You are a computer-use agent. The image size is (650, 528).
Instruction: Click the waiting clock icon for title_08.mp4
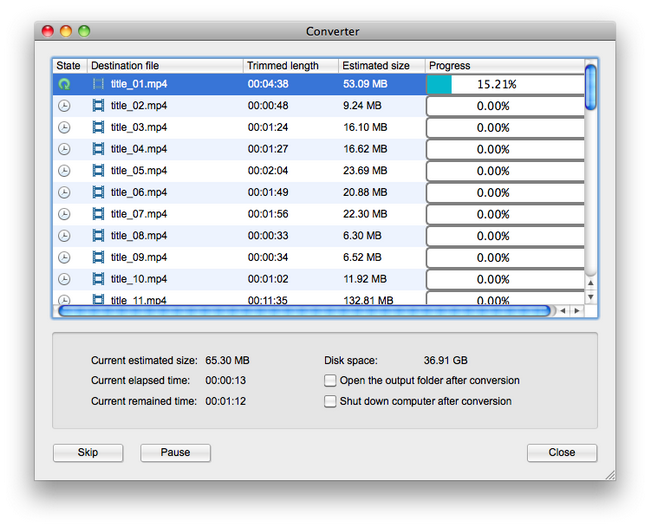pyautogui.click(x=64, y=236)
